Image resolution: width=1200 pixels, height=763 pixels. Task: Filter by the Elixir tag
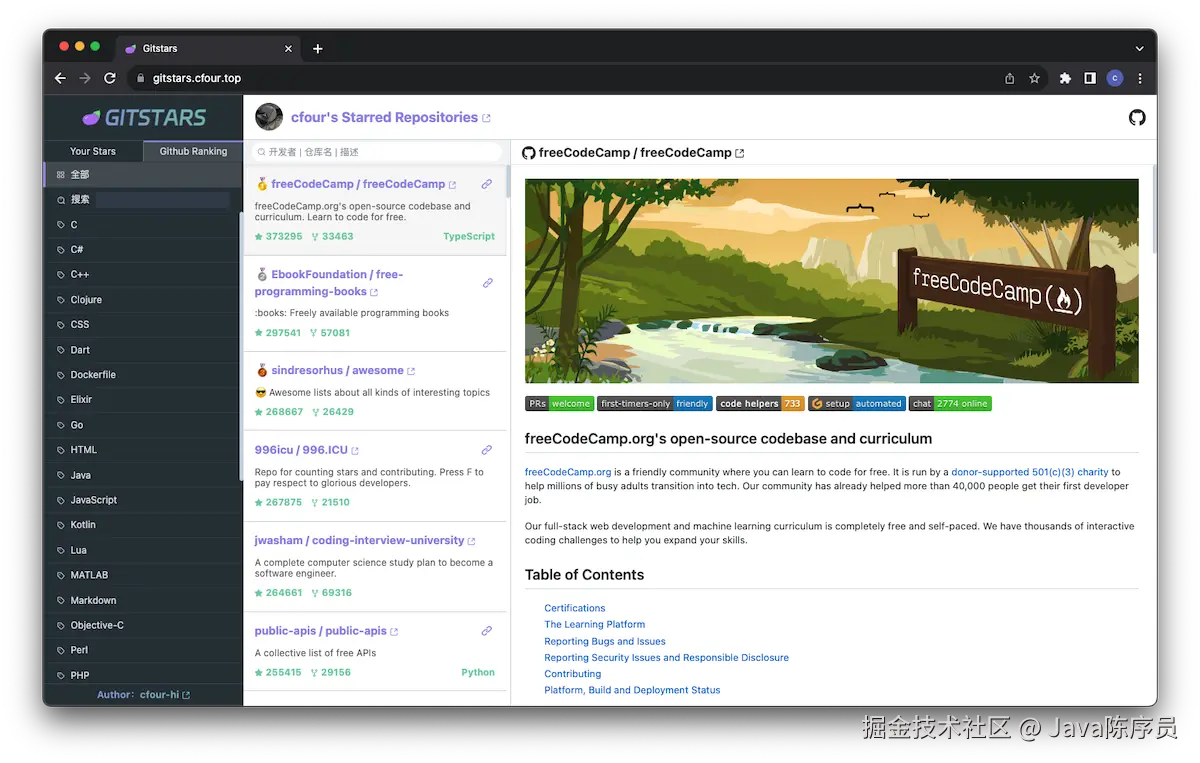coord(143,400)
